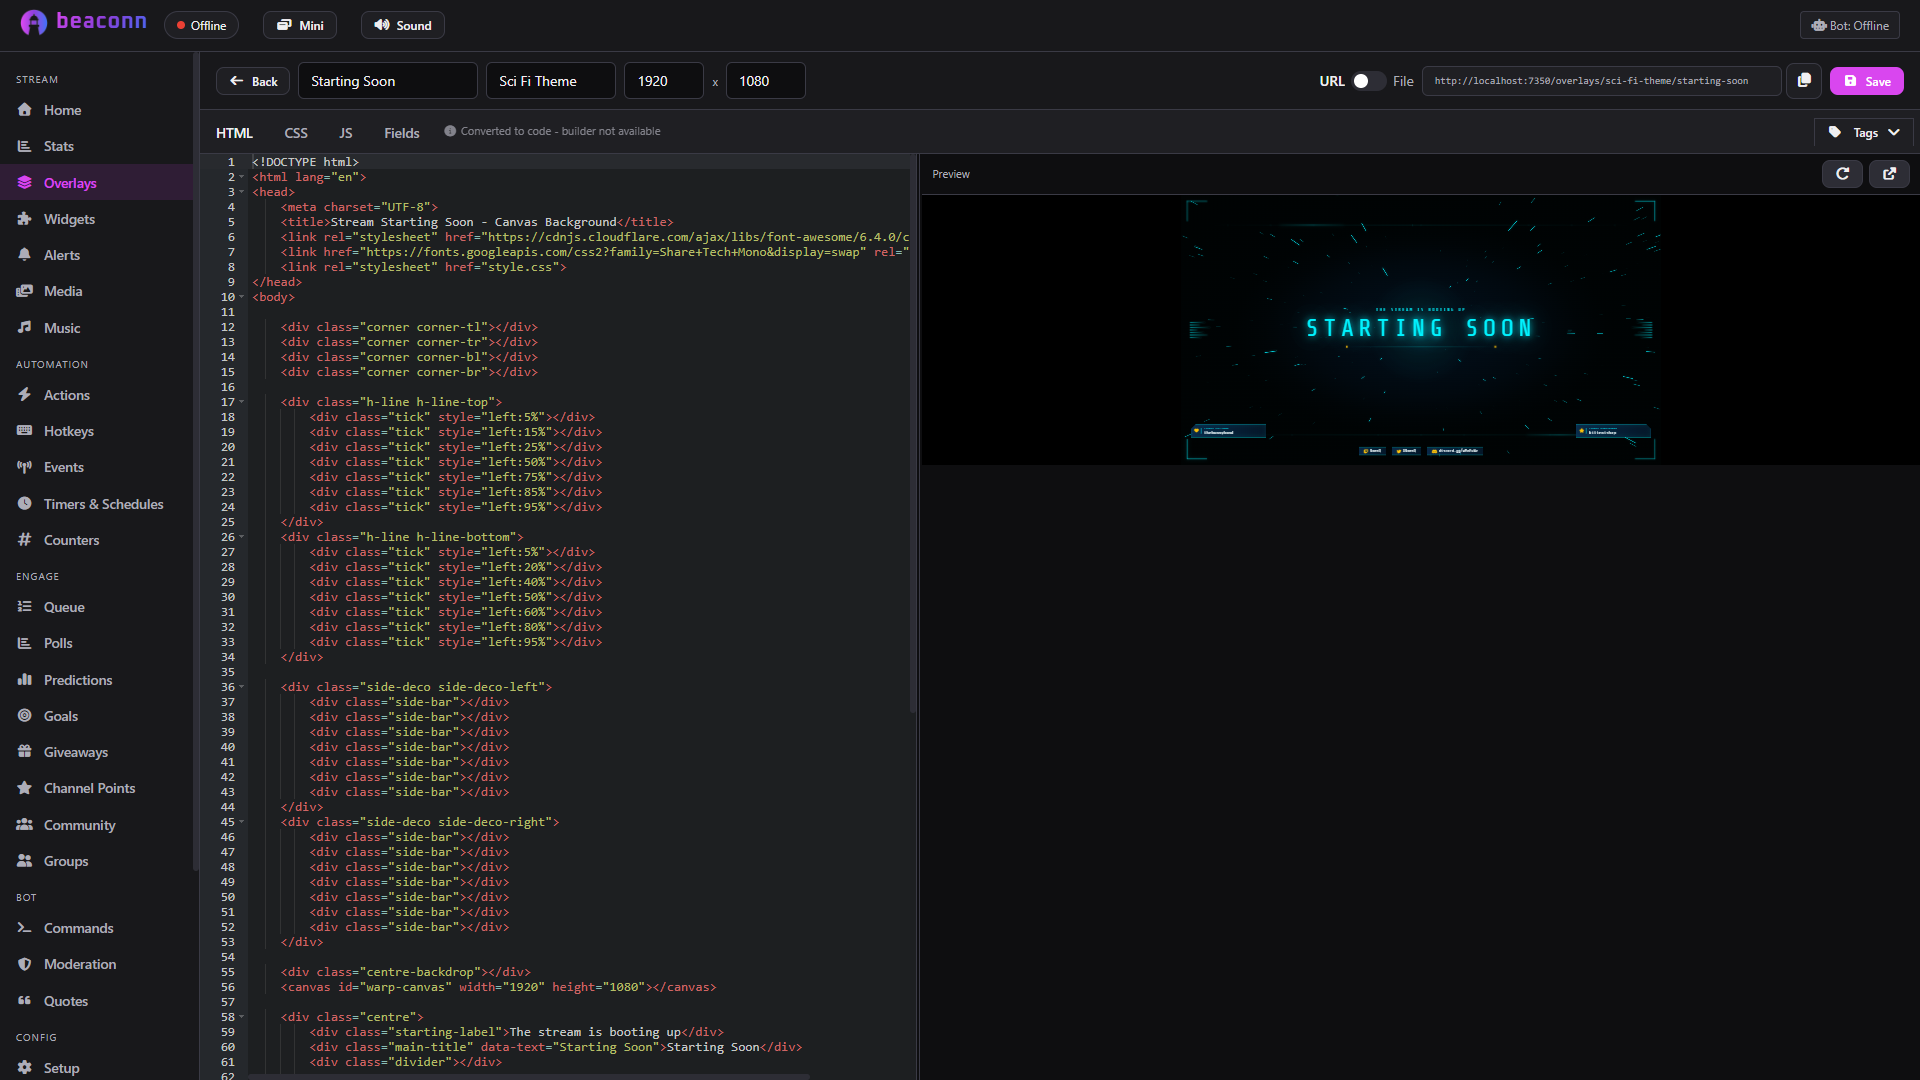Collapse the head tag on line 3
This screenshot has width=1920, height=1080.
tap(241, 192)
